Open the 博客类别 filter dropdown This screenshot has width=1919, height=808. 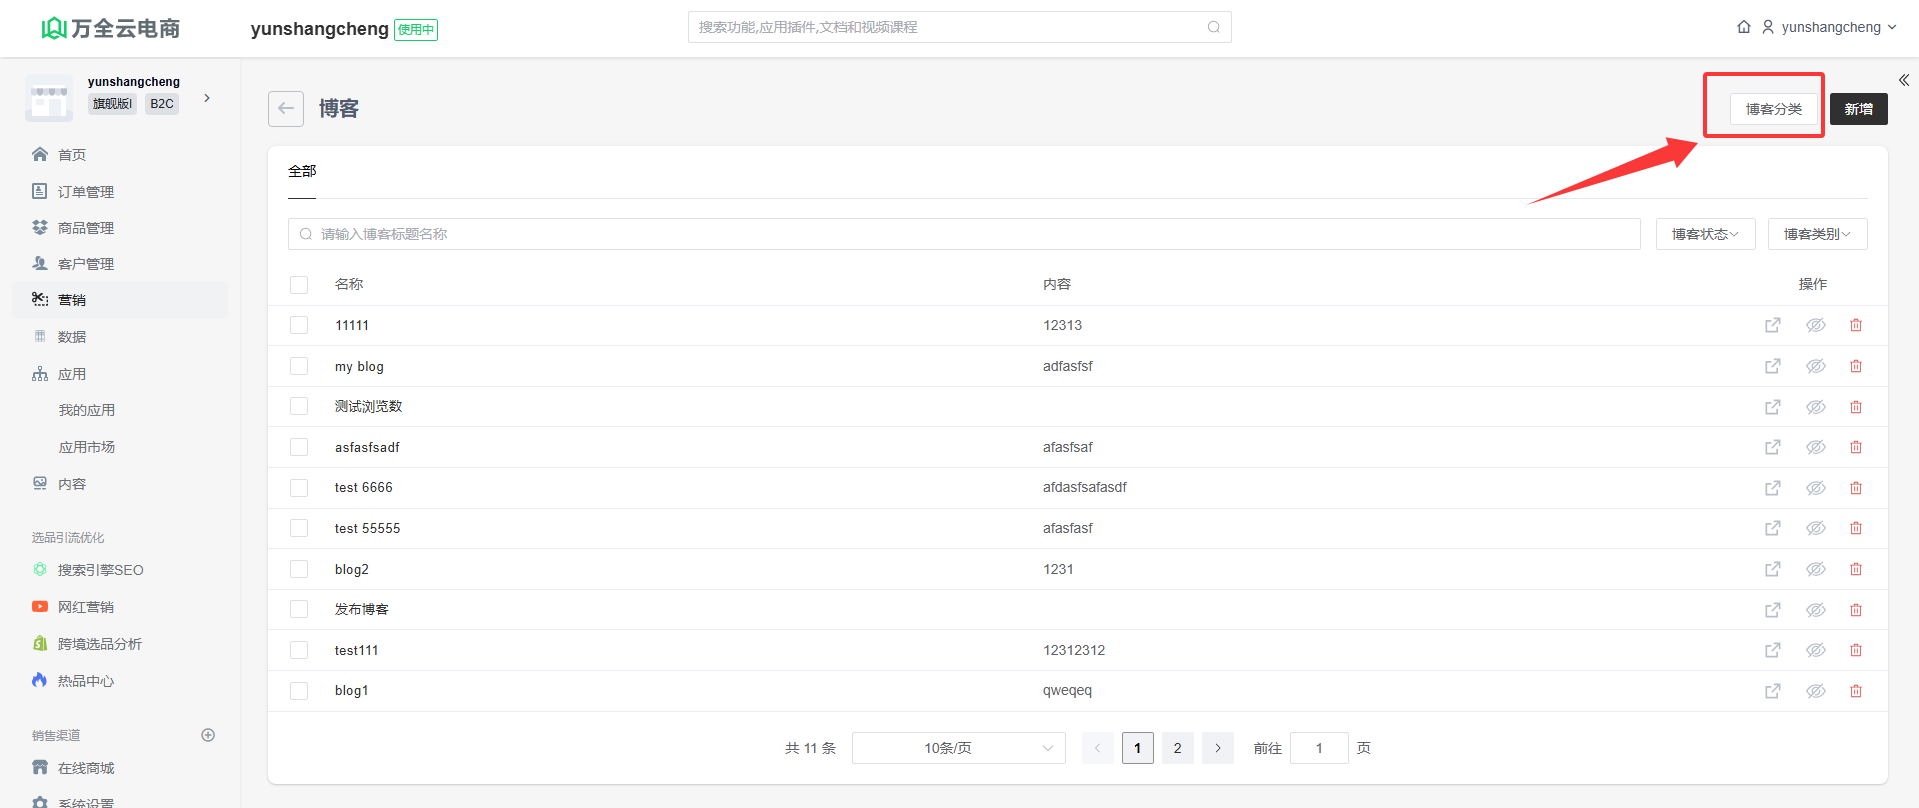point(1817,234)
